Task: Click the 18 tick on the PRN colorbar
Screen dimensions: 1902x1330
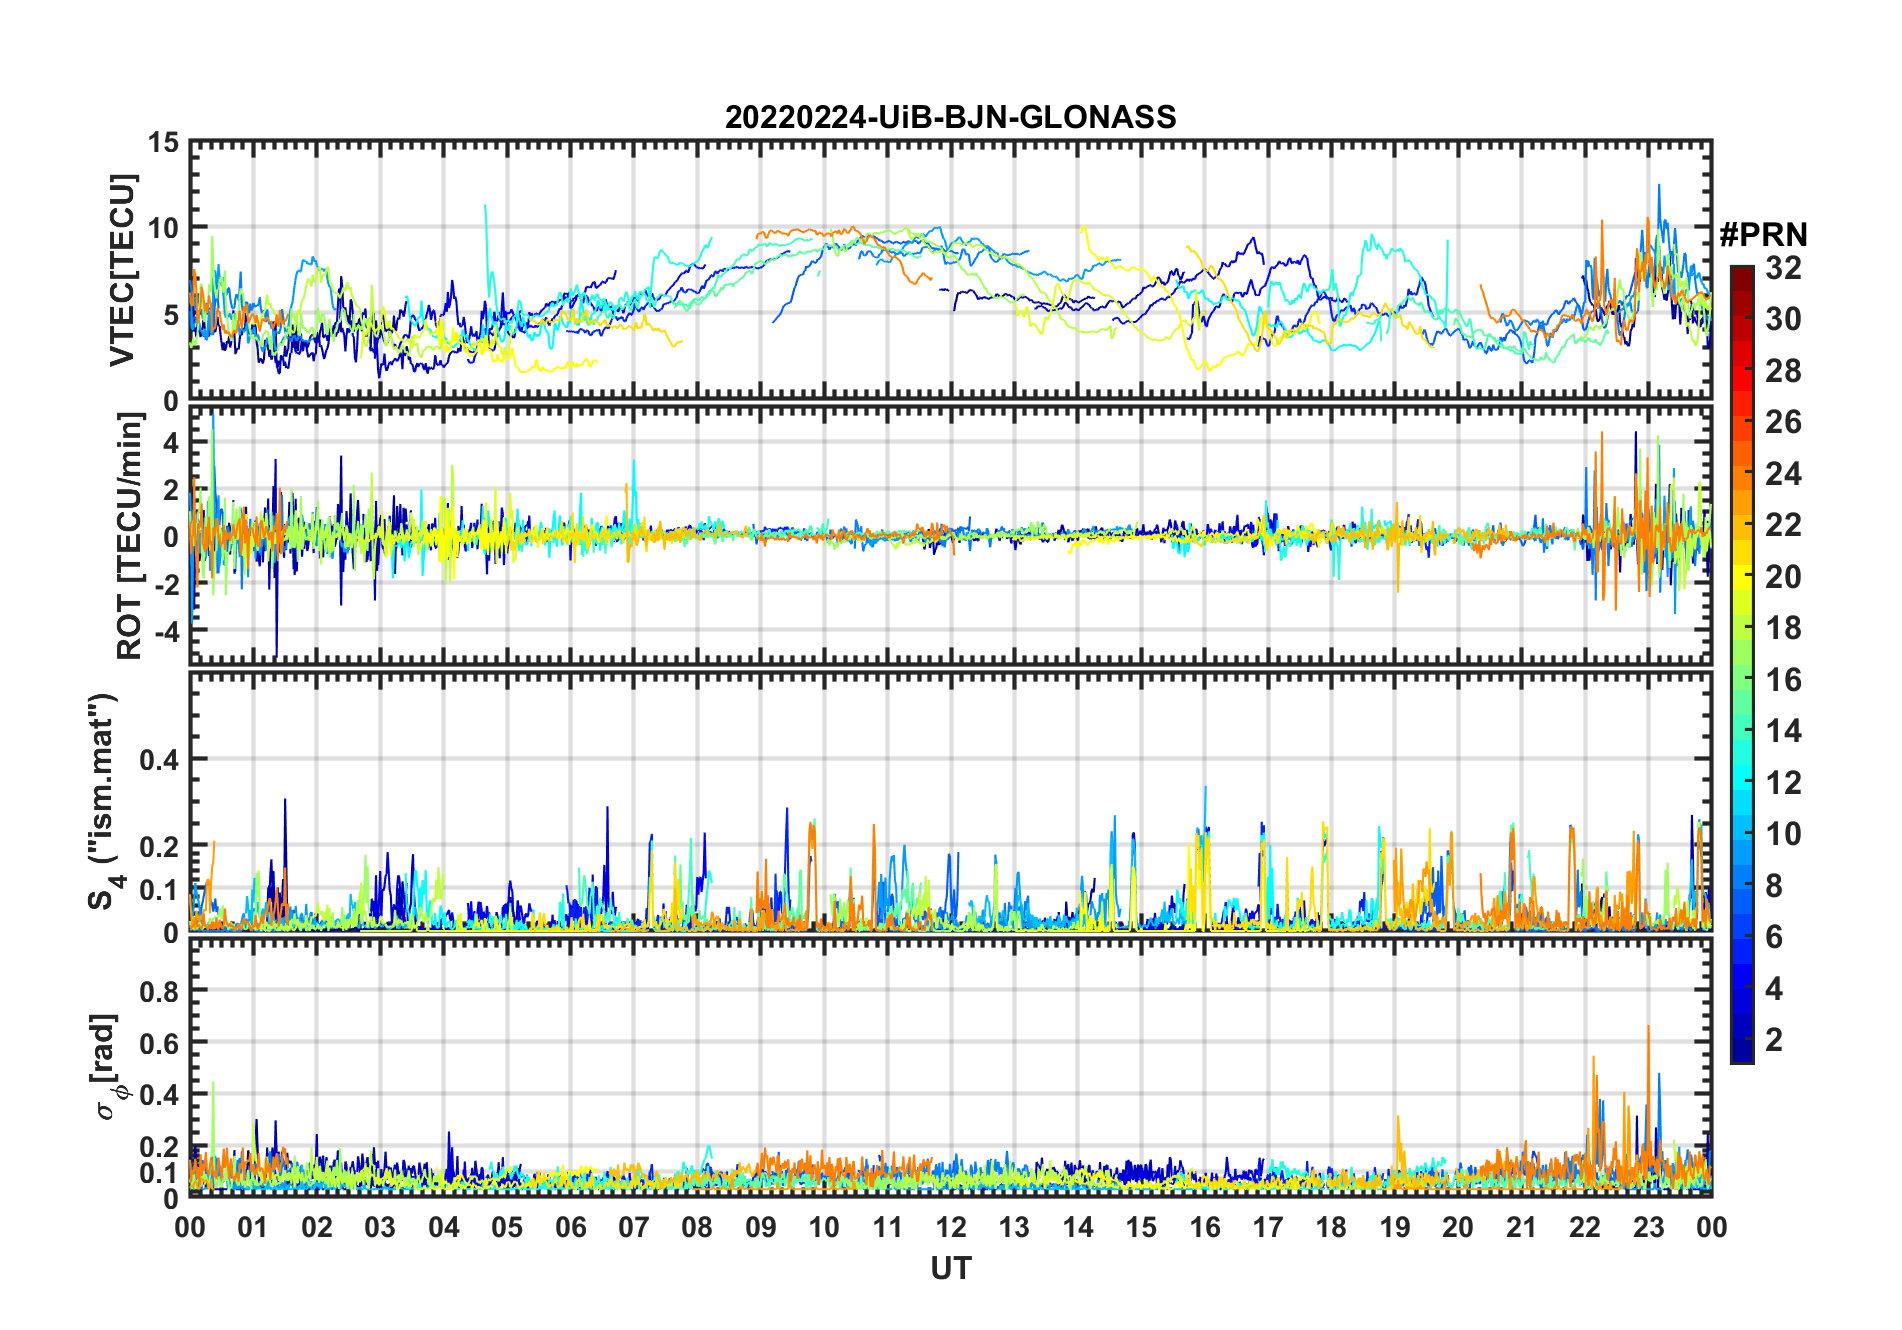Action: [1784, 628]
